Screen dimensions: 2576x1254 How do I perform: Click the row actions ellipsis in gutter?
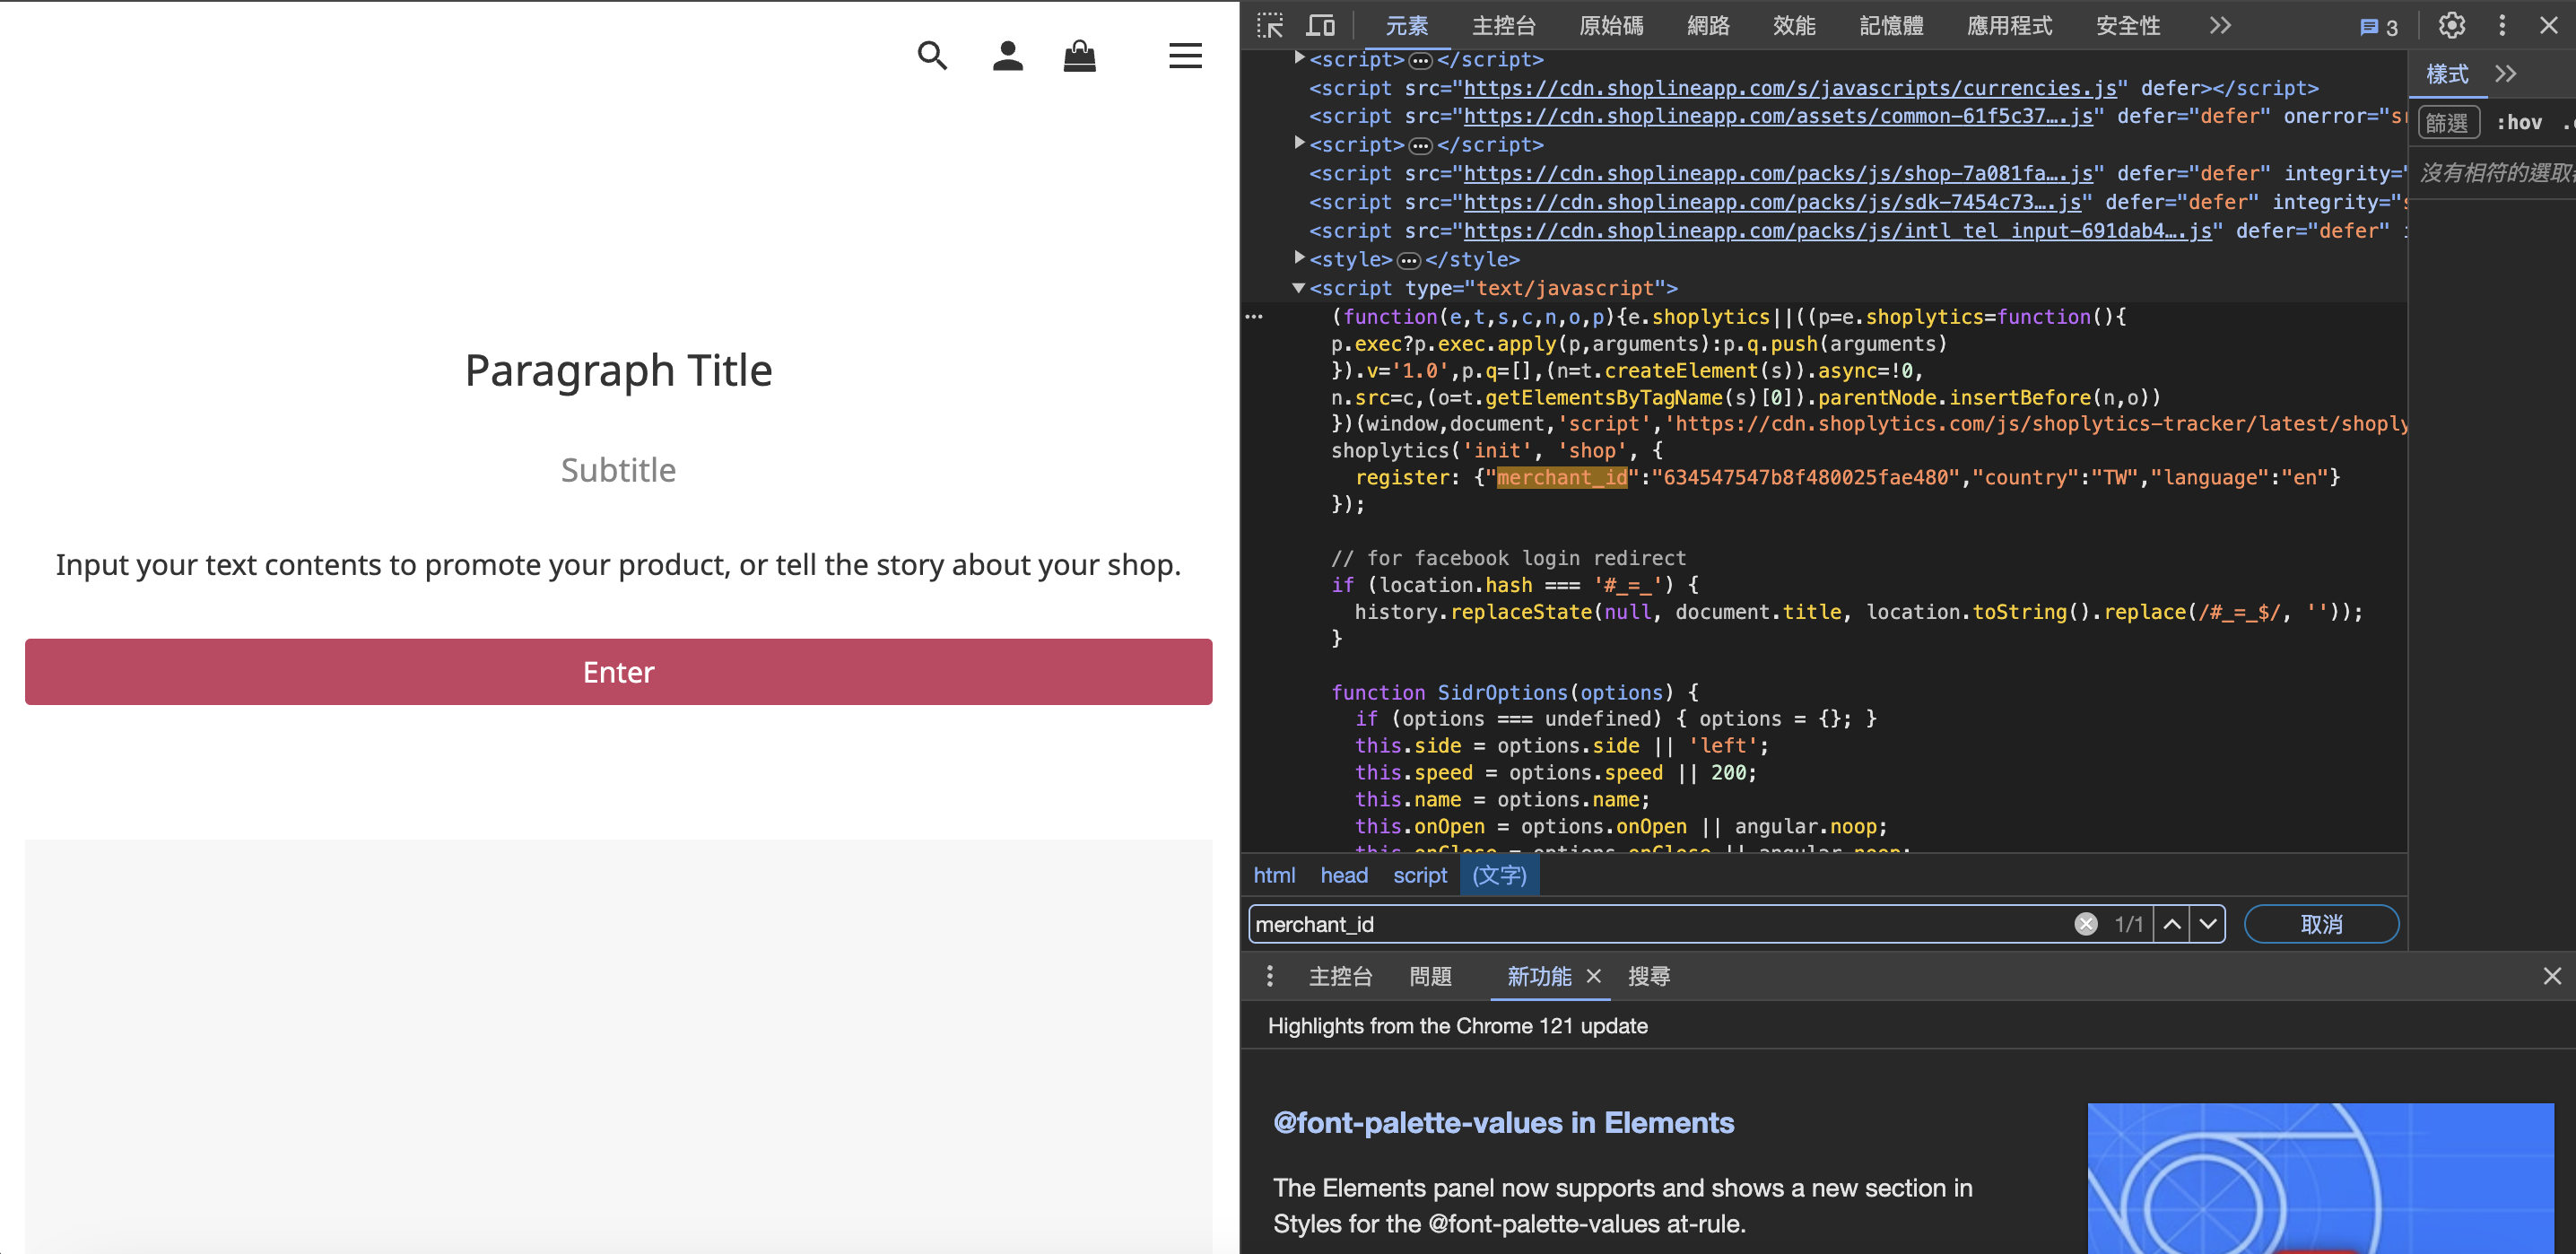point(1254,317)
